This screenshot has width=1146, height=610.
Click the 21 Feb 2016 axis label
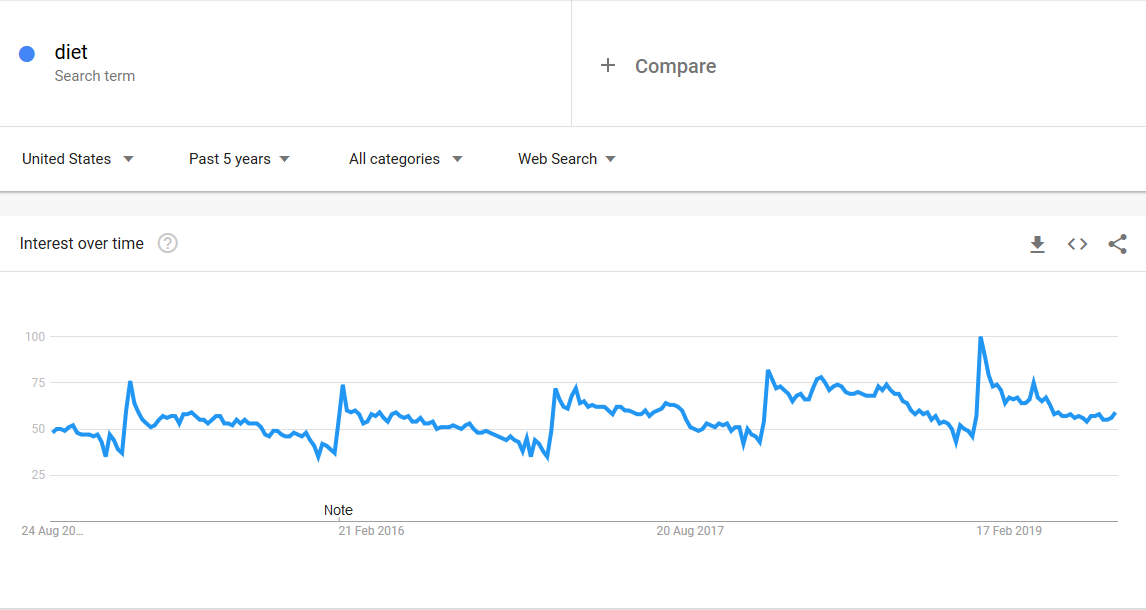click(371, 531)
